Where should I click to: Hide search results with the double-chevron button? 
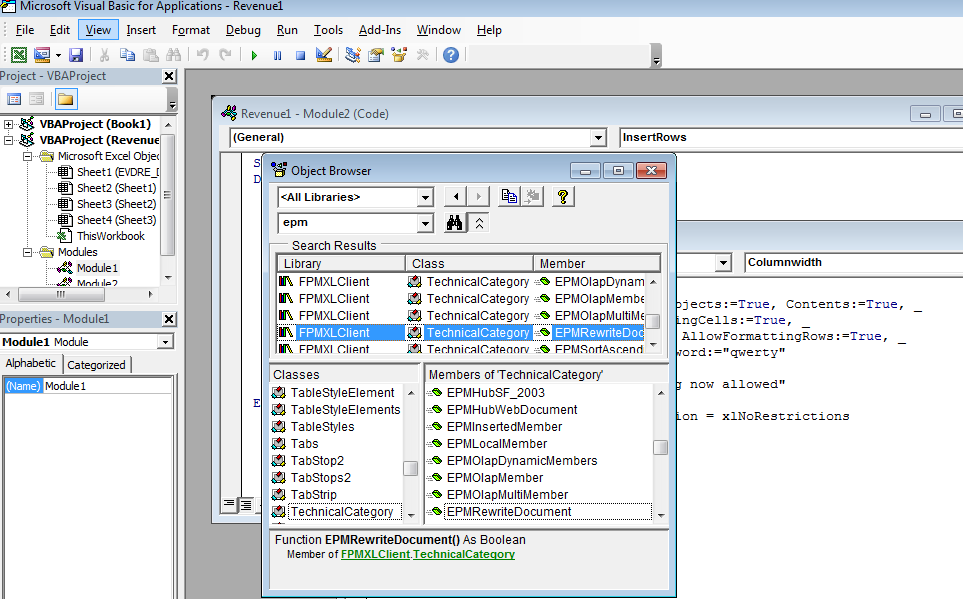[x=479, y=223]
